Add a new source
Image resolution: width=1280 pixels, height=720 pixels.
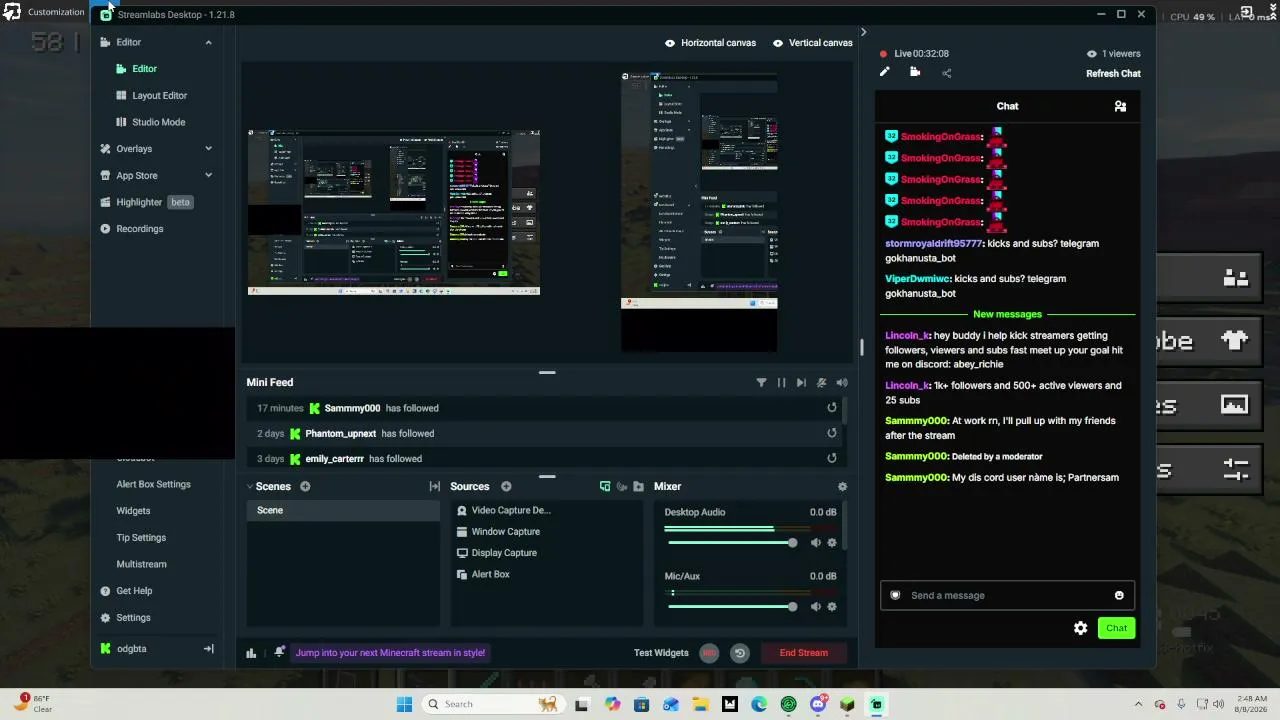[x=506, y=487]
